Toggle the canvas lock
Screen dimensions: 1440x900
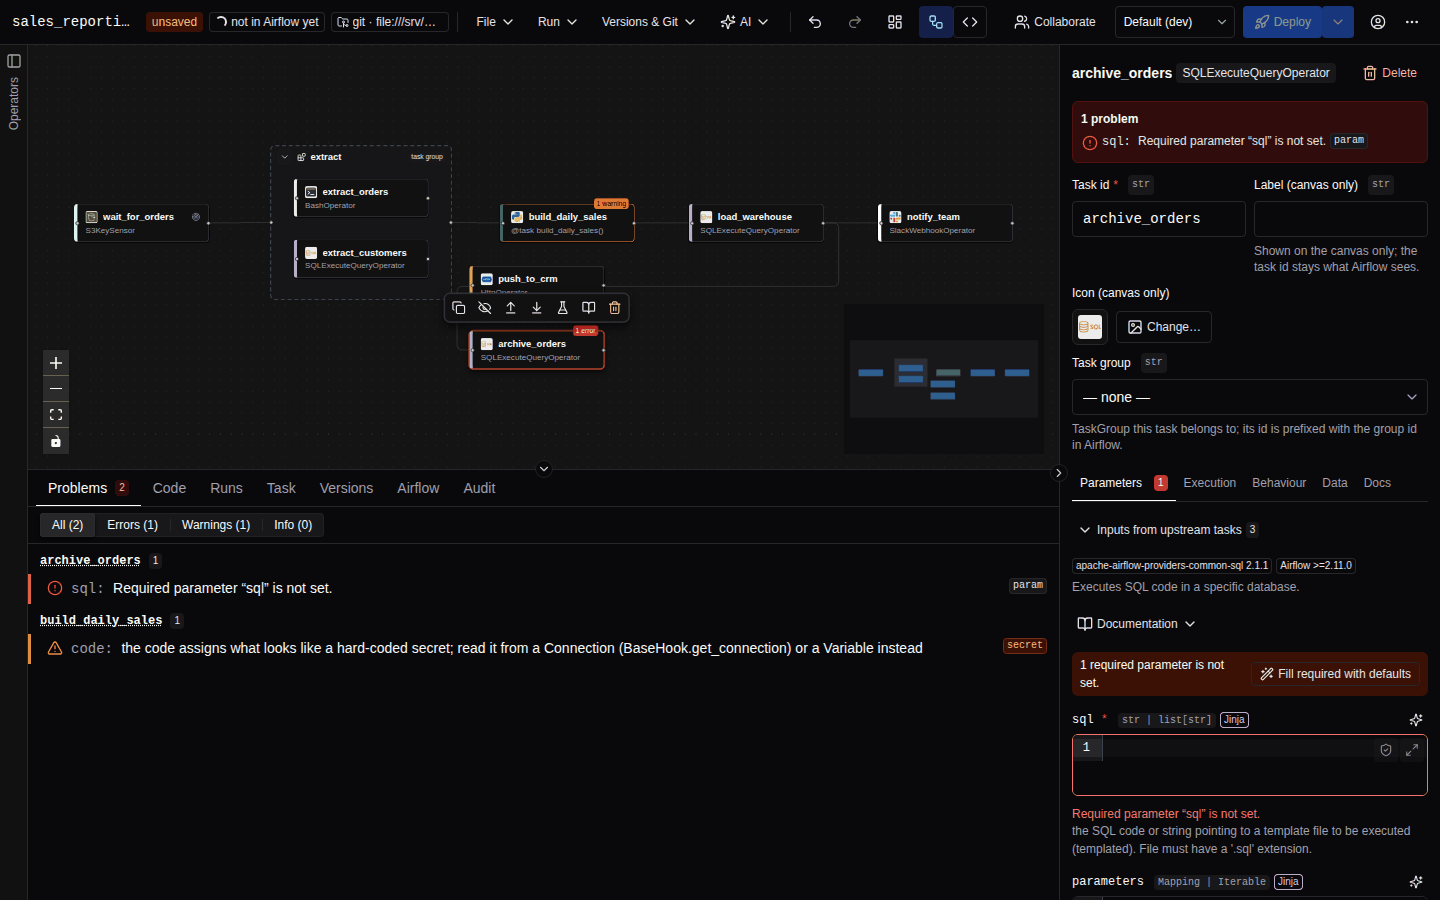pos(56,441)
